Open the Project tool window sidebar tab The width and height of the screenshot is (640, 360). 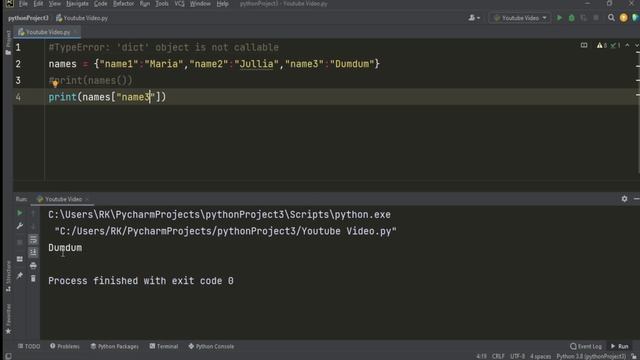point(8,42)
